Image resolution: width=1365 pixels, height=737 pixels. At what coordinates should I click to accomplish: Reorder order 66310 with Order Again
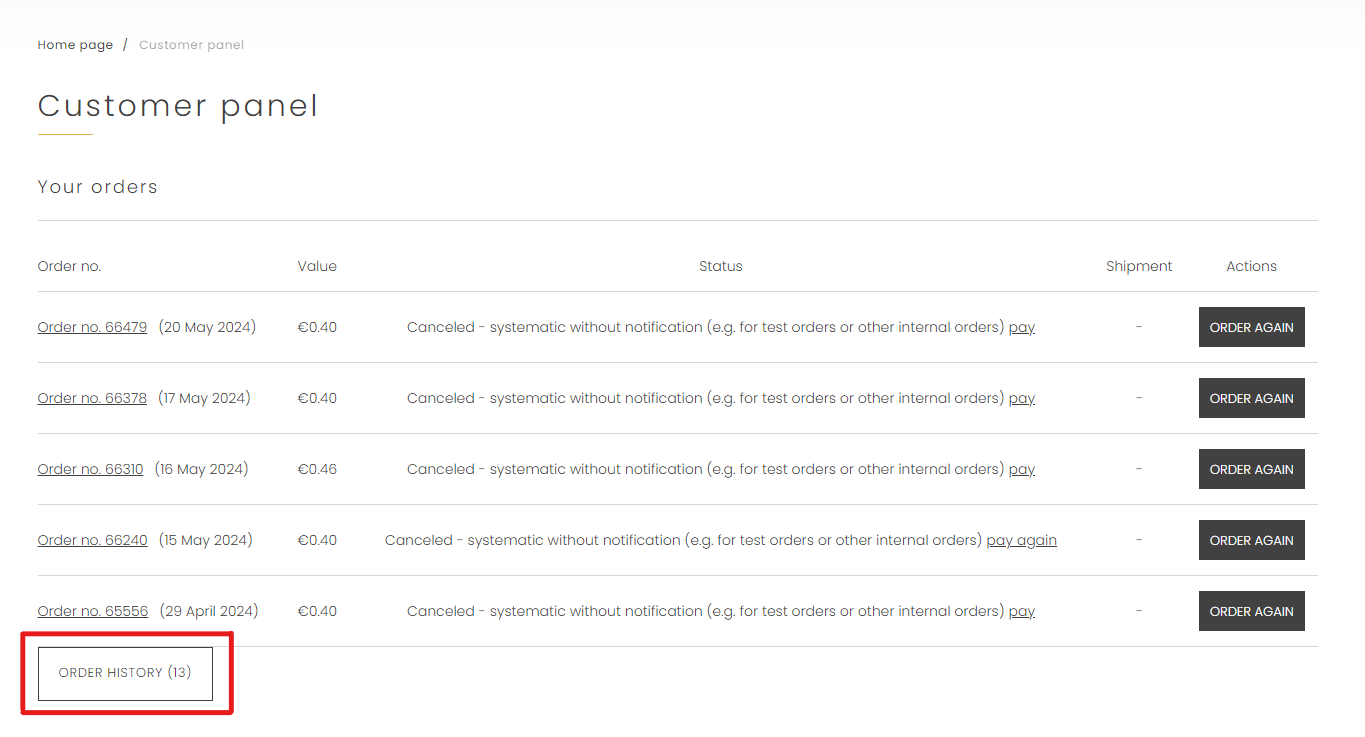pos(1251,469)
